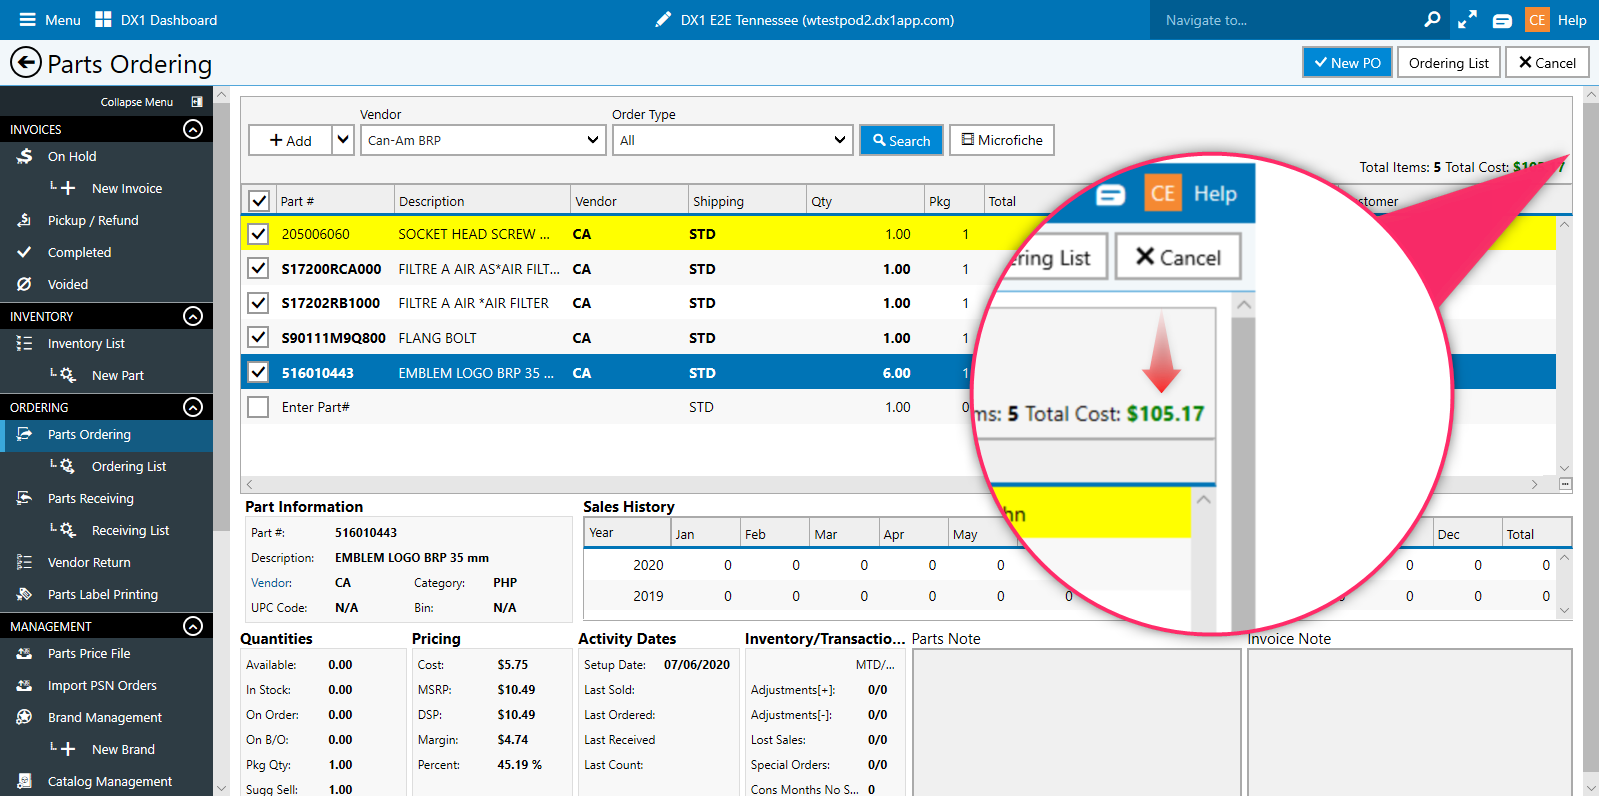
Task: Toggle the select-all checkbox in header
Action: pyautogui.click(x=259, y=201)
